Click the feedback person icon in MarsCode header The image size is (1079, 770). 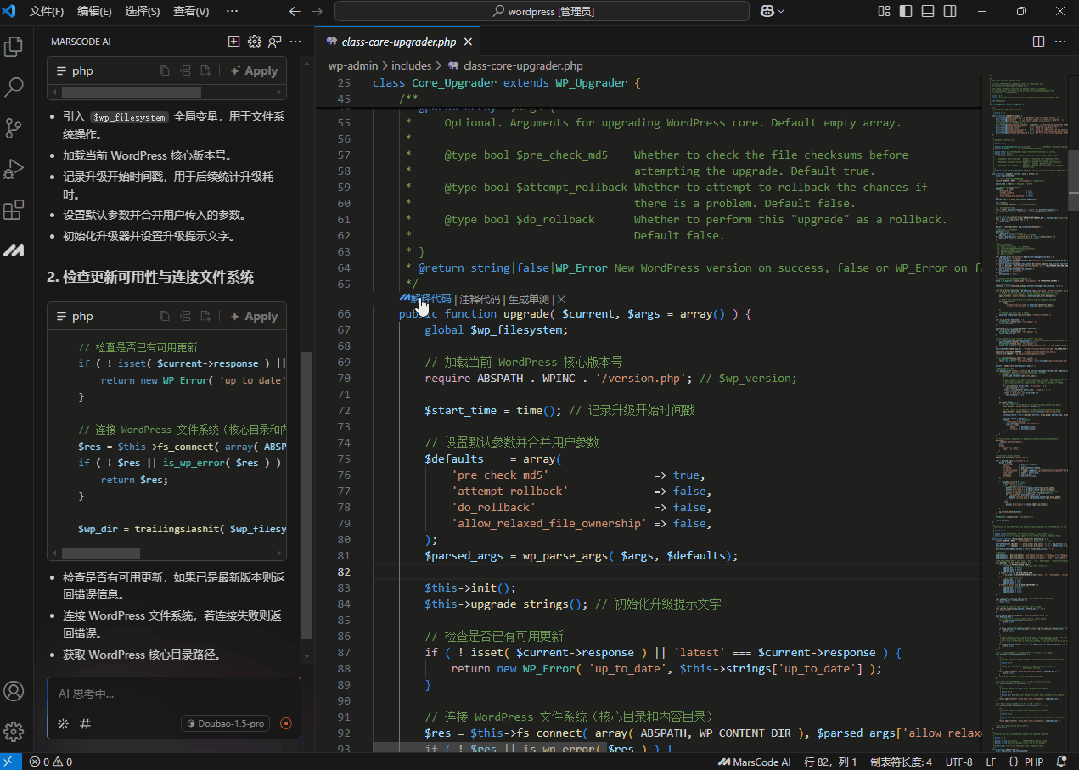[275, 42]
